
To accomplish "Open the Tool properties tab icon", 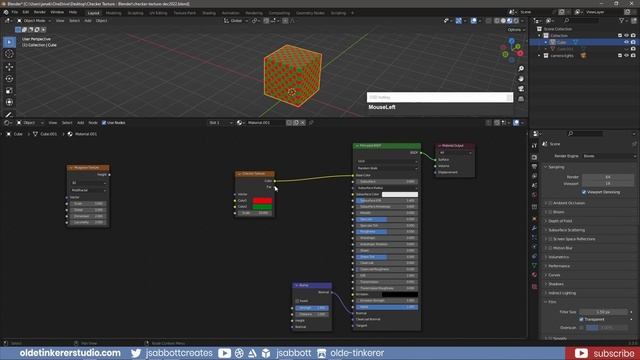I will coord(534,146).
